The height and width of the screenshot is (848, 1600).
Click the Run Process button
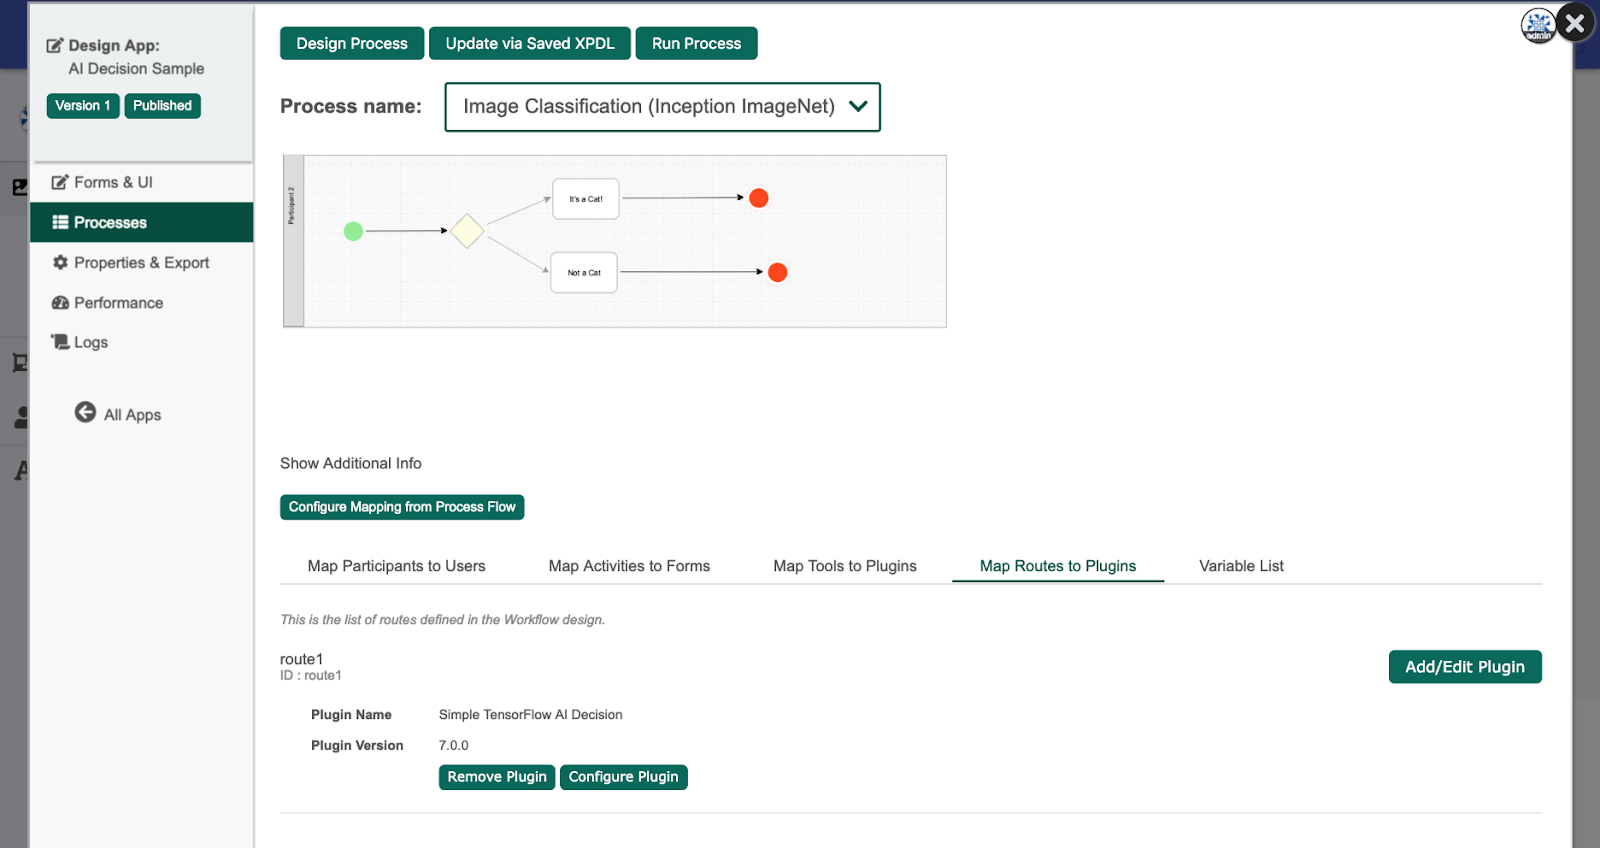click(x=696, y=44)
